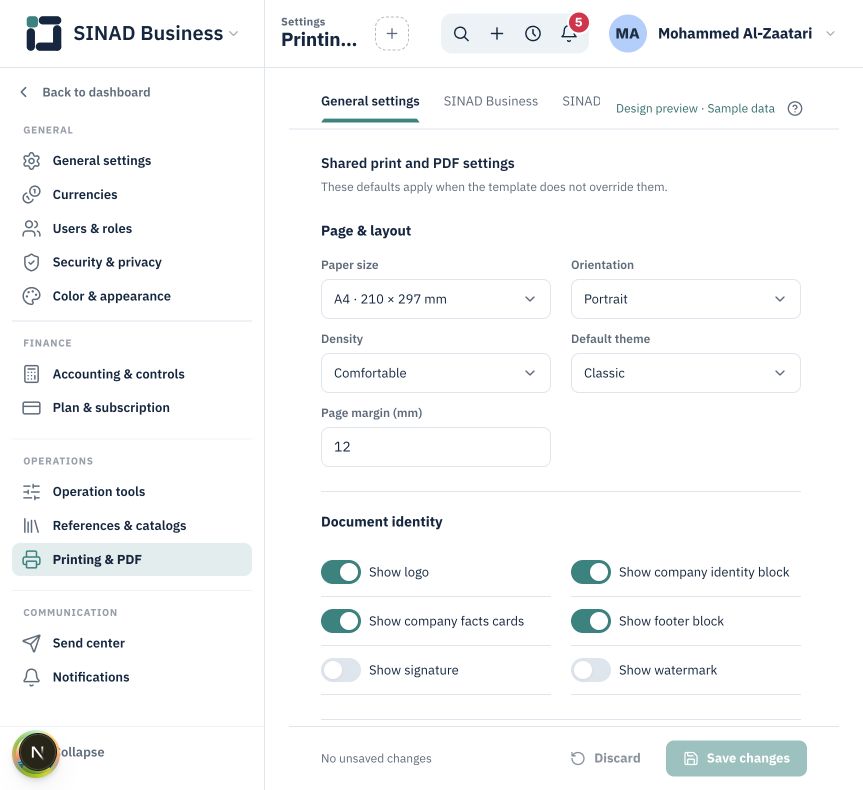
Task: Click the Currencies coins icon
Action: (31, 195)
